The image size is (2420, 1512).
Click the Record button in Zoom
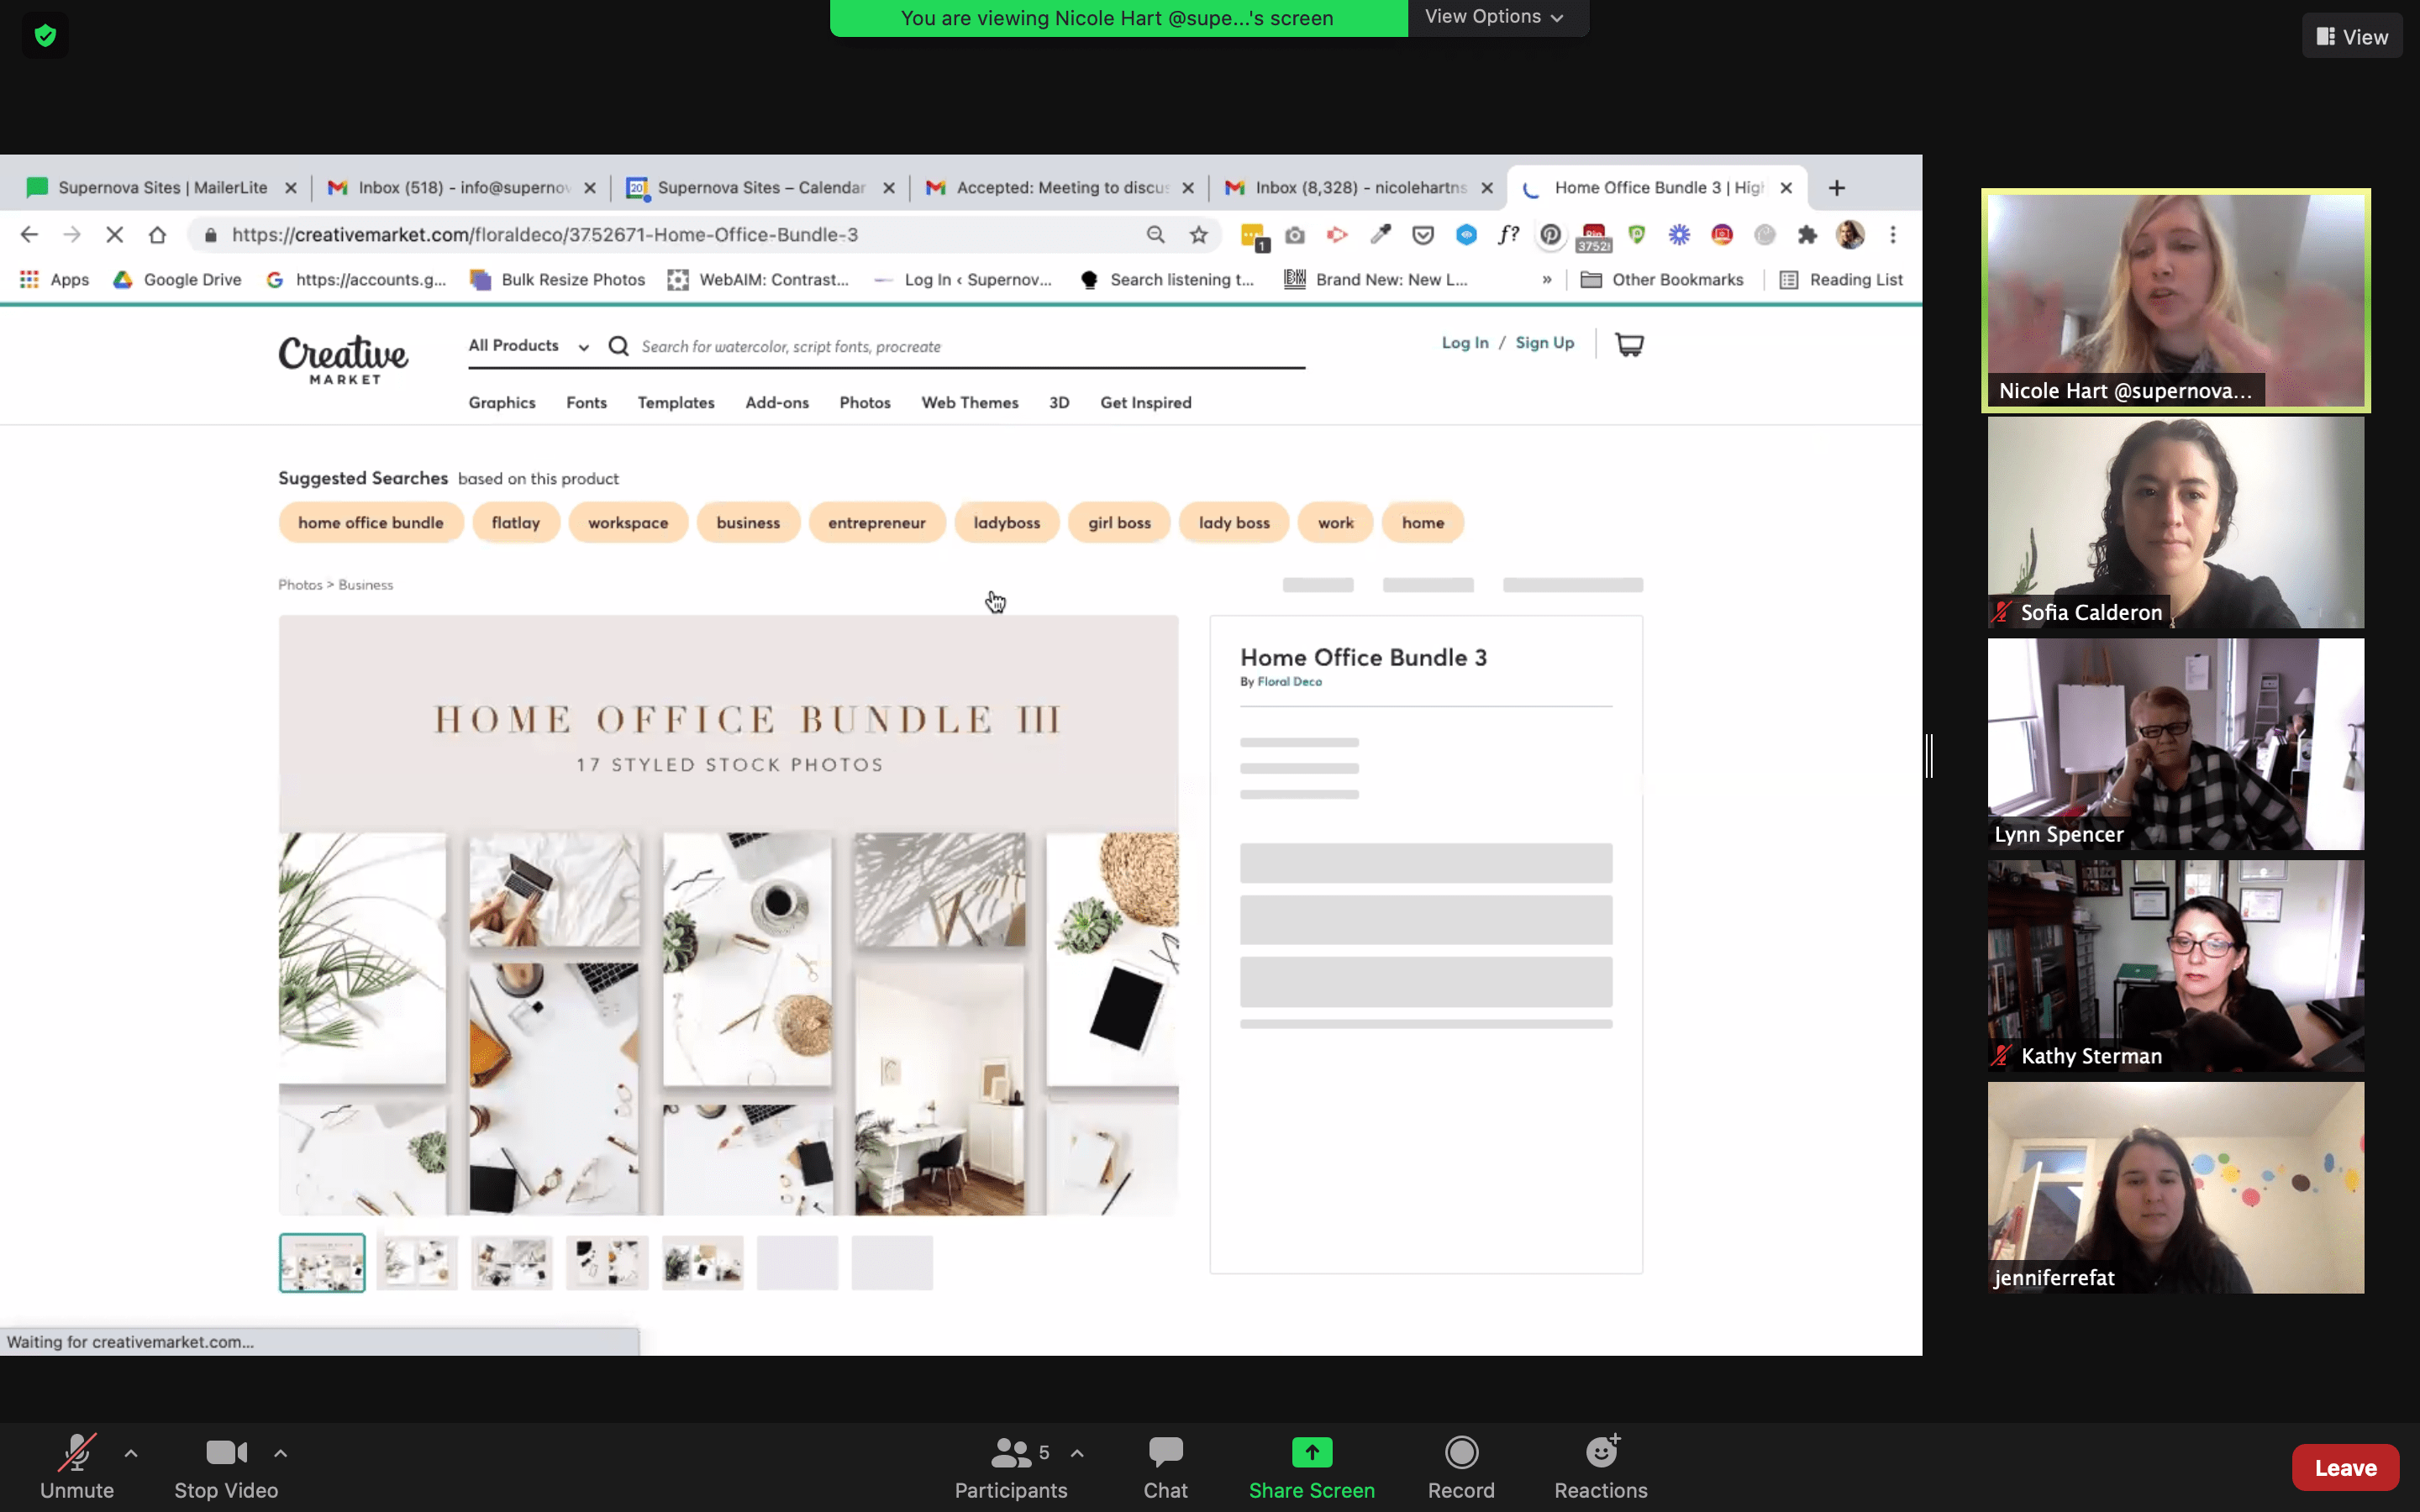[1460, 1466]
